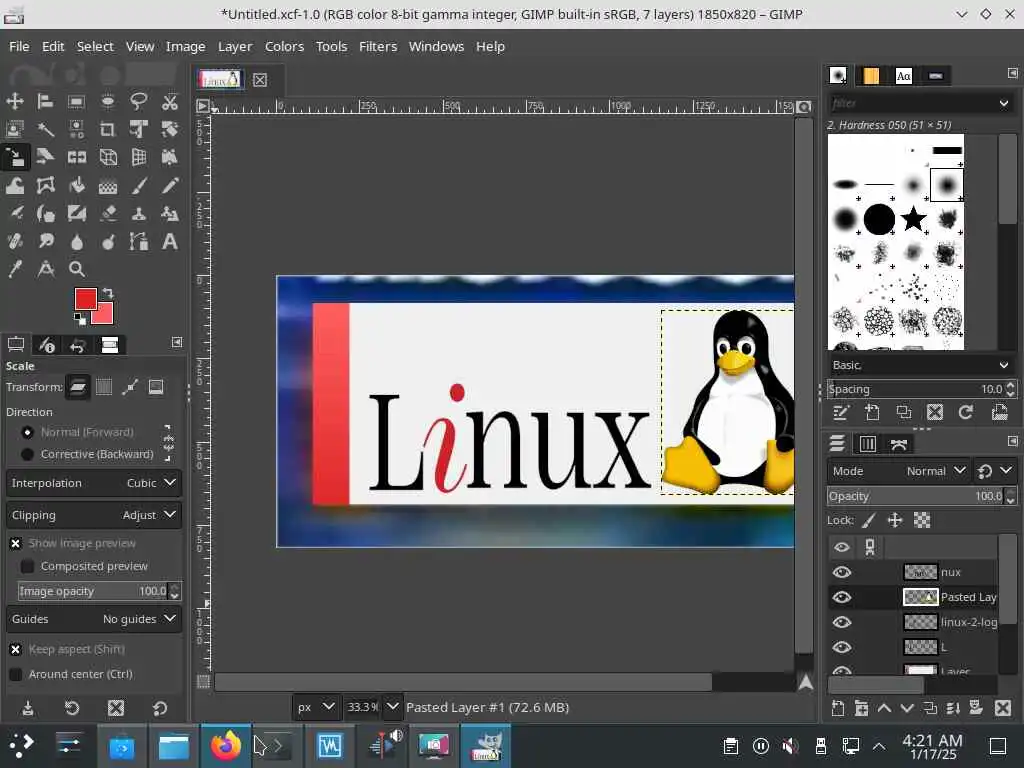
Task: Select the Heal bandage tool
Action: (14, 242)
